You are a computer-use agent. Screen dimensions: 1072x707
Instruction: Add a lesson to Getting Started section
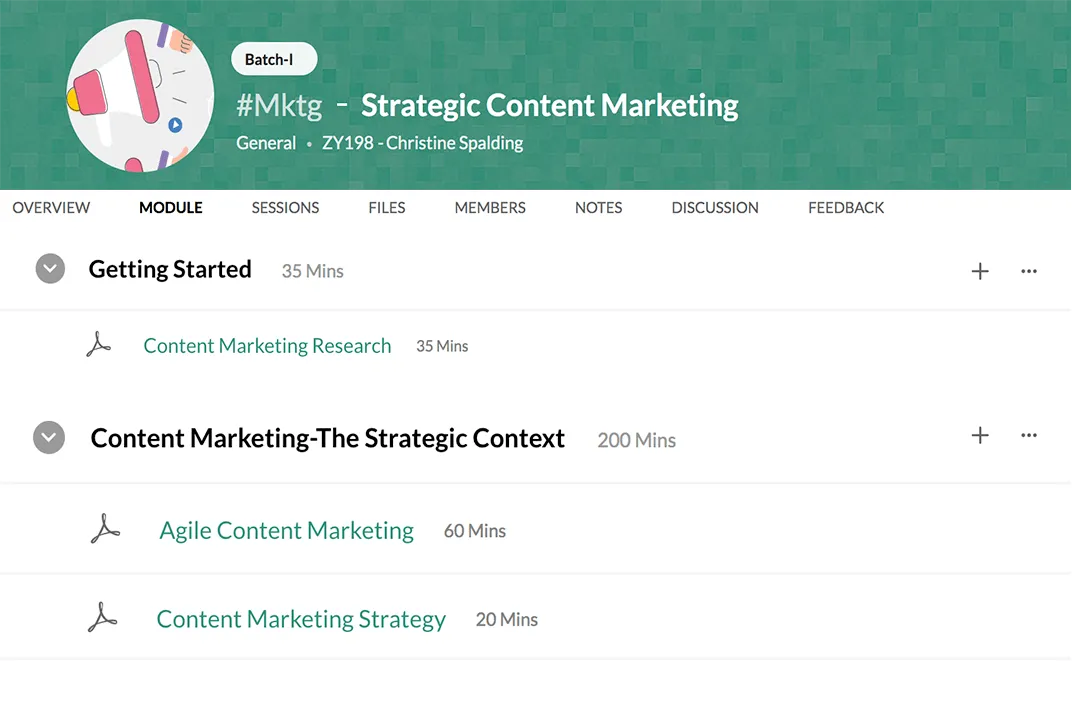pyautogui.click(x=980, y=271)
